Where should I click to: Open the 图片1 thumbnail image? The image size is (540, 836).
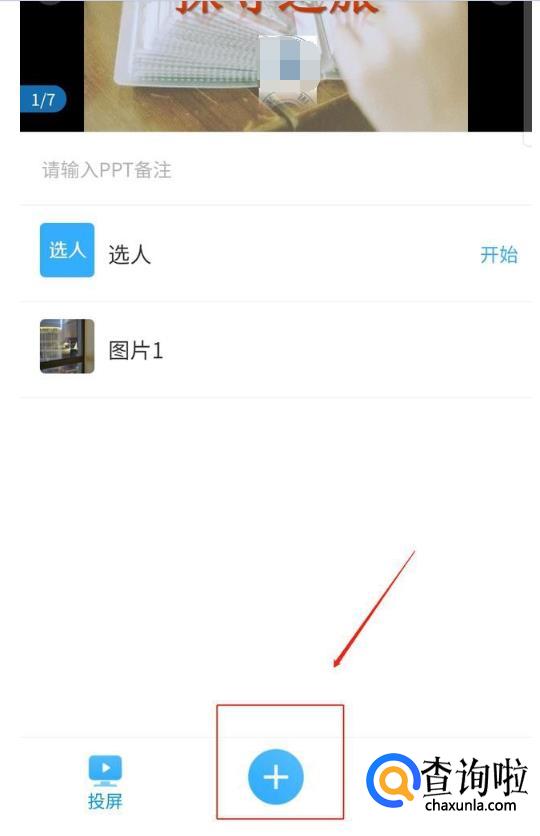pos(67,346)
